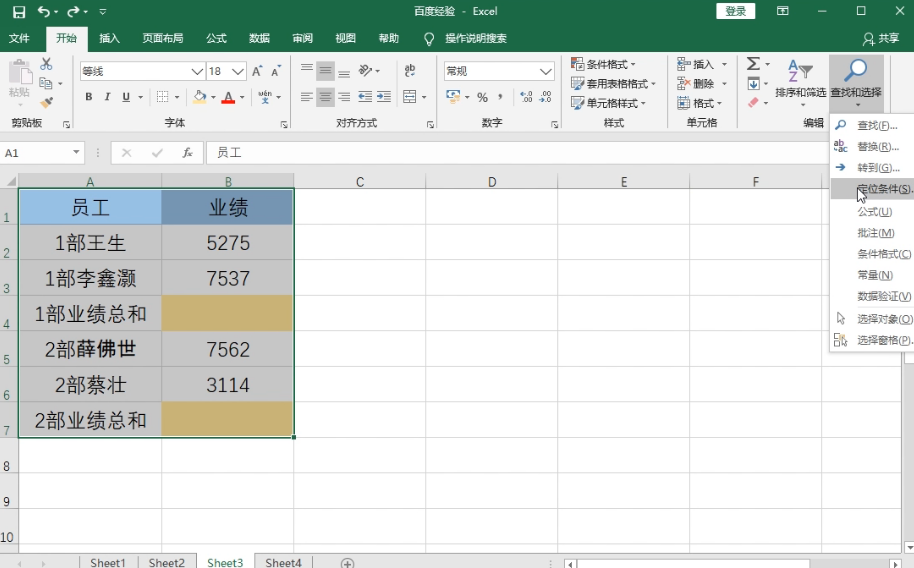The height and width of the screenshot is (568, 914).
Task: Click the Paste clipboard icon
Action: 20,73
